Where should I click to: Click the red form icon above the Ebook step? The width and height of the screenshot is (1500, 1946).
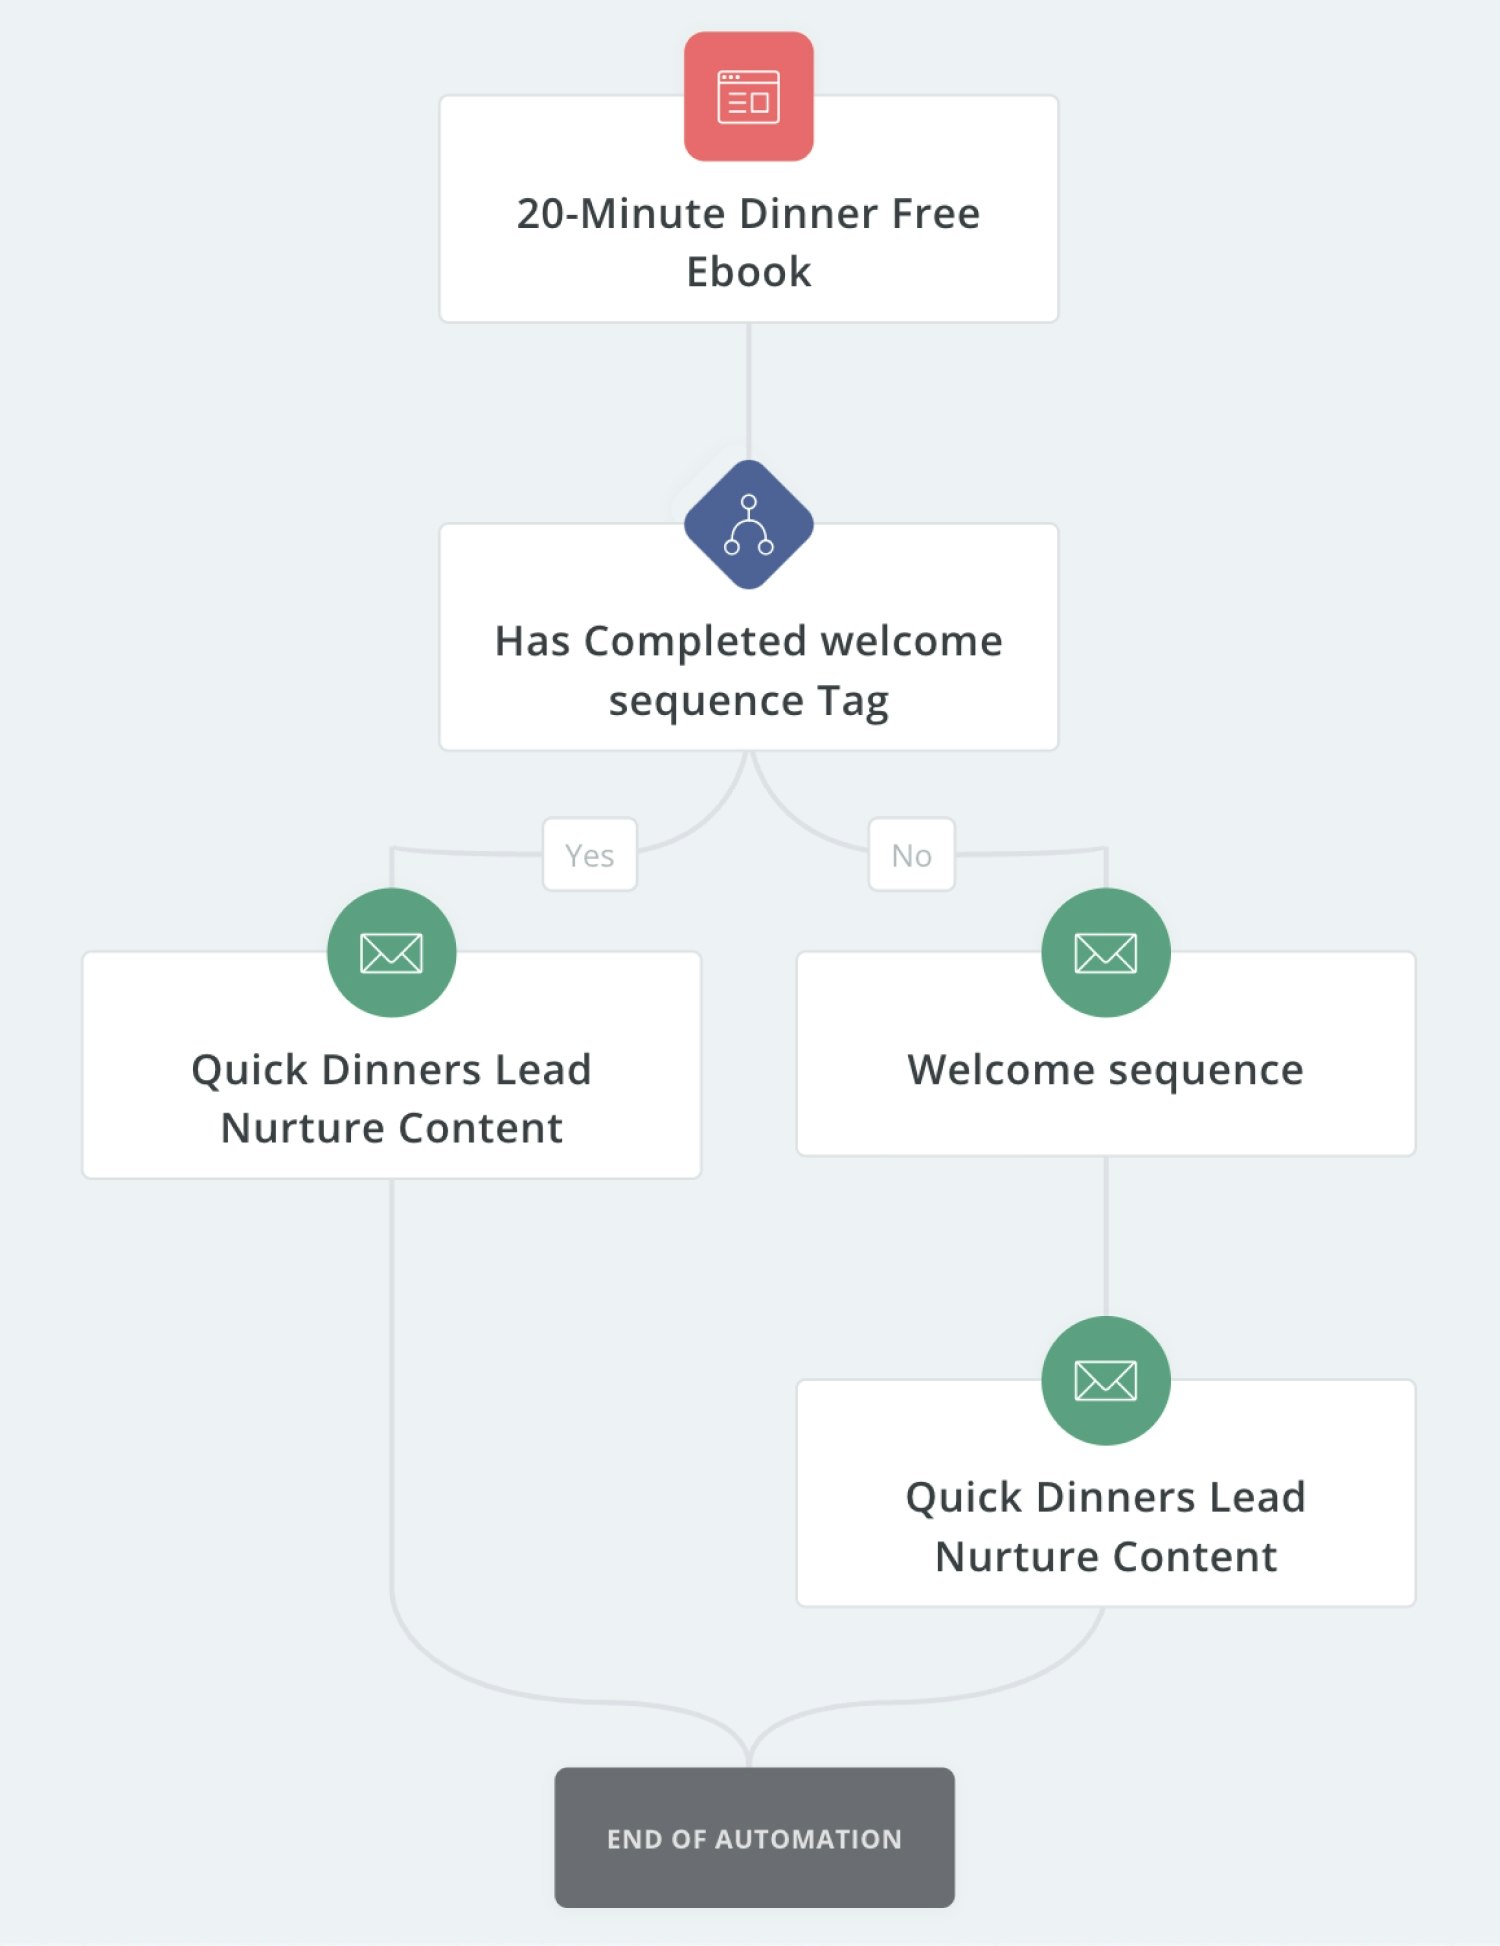point(748,96)
